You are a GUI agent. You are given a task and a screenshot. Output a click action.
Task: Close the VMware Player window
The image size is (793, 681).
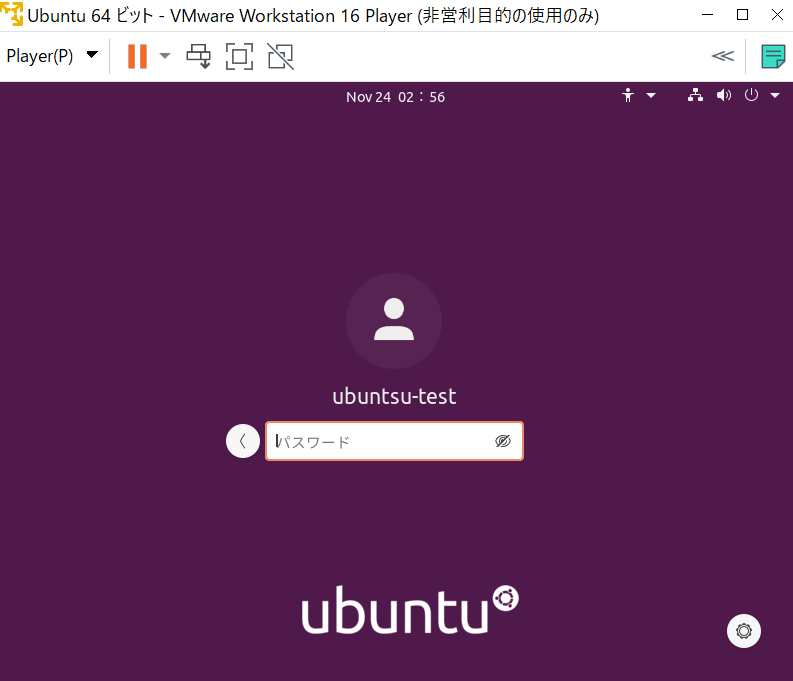tap(777, 15)
